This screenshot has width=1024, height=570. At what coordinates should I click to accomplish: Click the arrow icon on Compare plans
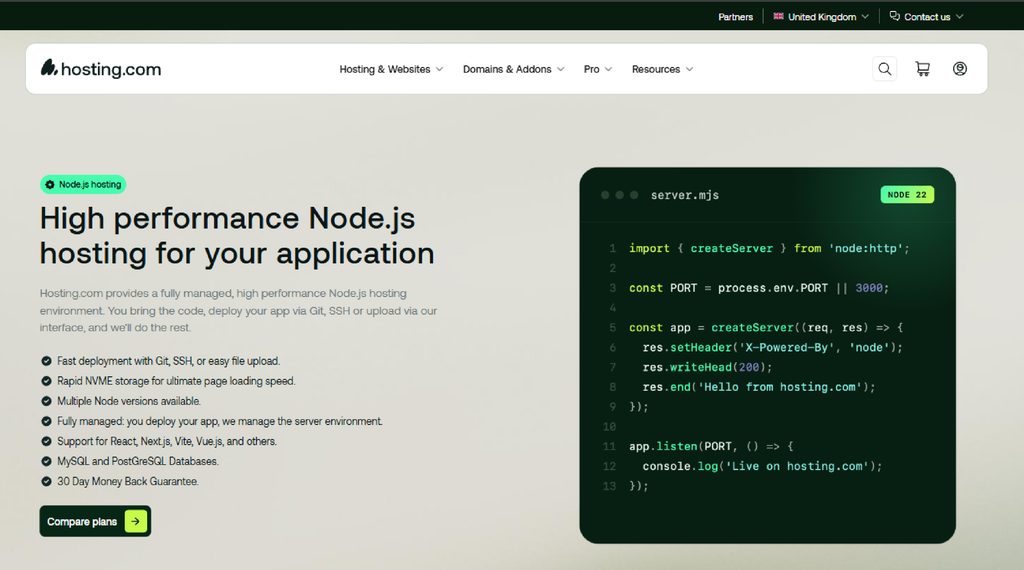[x=136, y=521]
